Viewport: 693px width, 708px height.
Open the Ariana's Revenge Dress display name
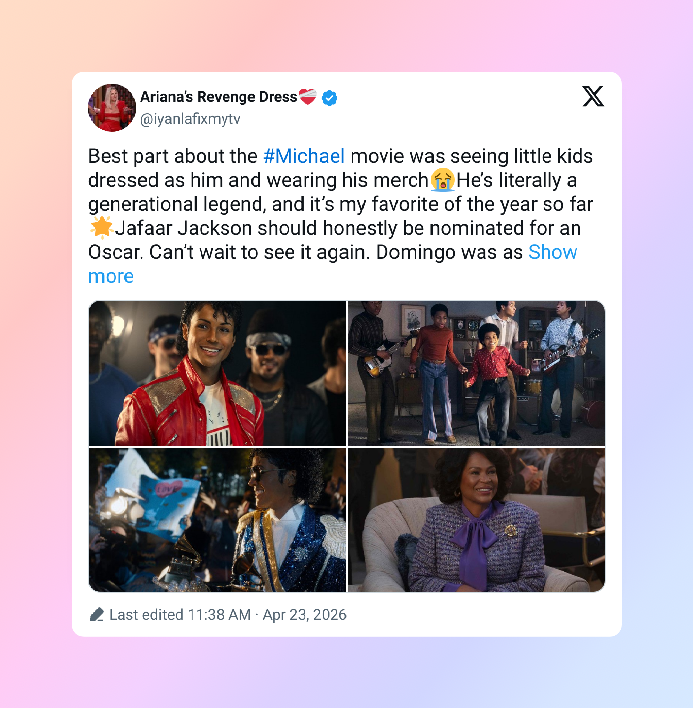tap(219, 97)
